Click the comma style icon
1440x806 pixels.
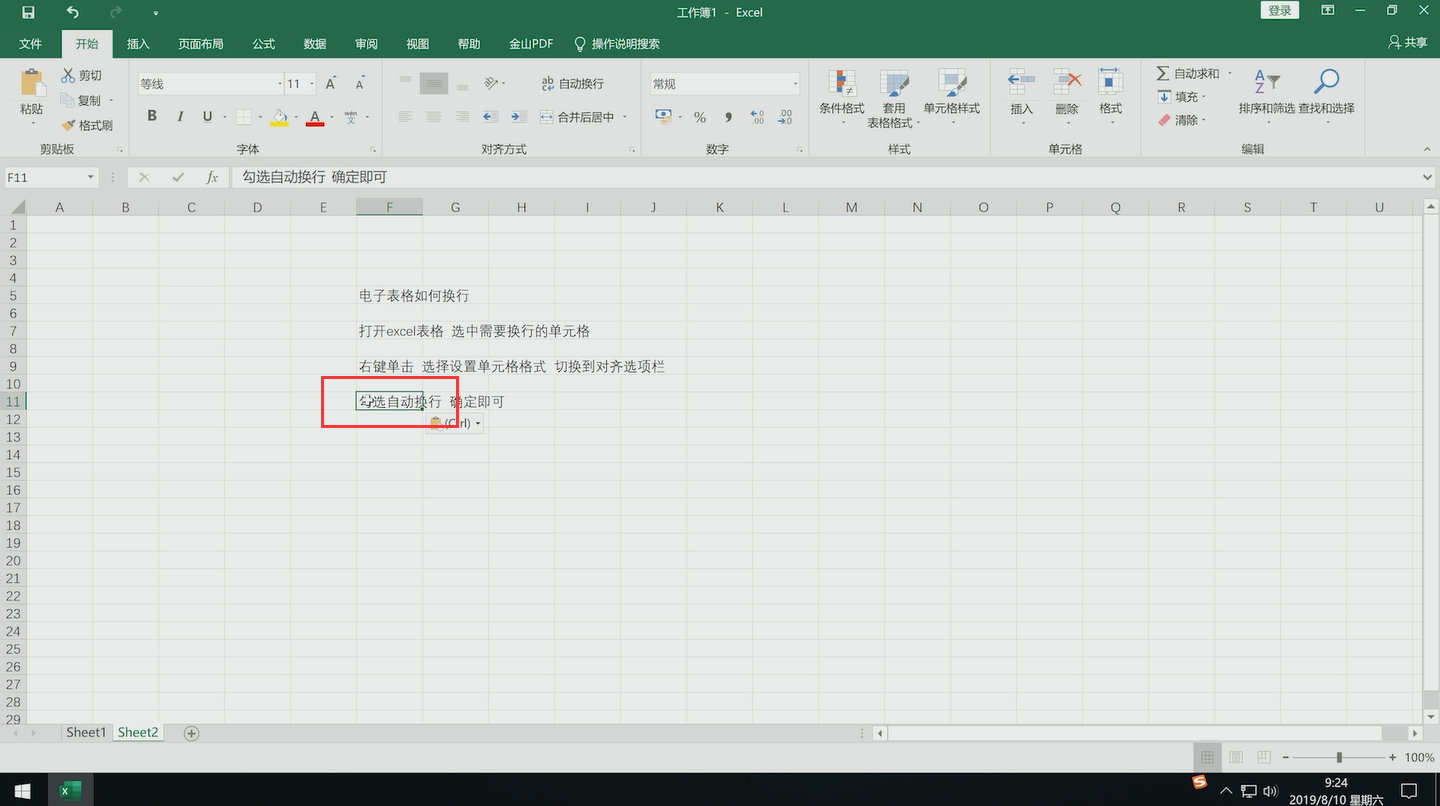[x=728, y=117]
